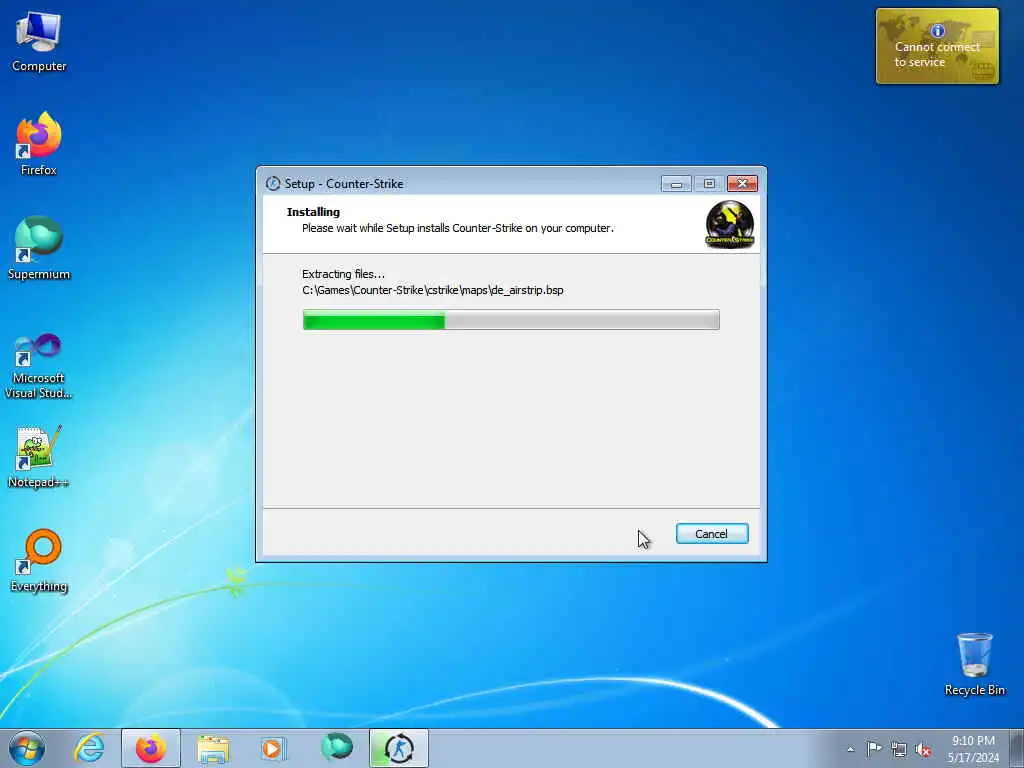The width and height of the screenshot is (1024, 768).
Task: Open Internet Explorer from the taskbar
Action: click(x=89, y=748)
